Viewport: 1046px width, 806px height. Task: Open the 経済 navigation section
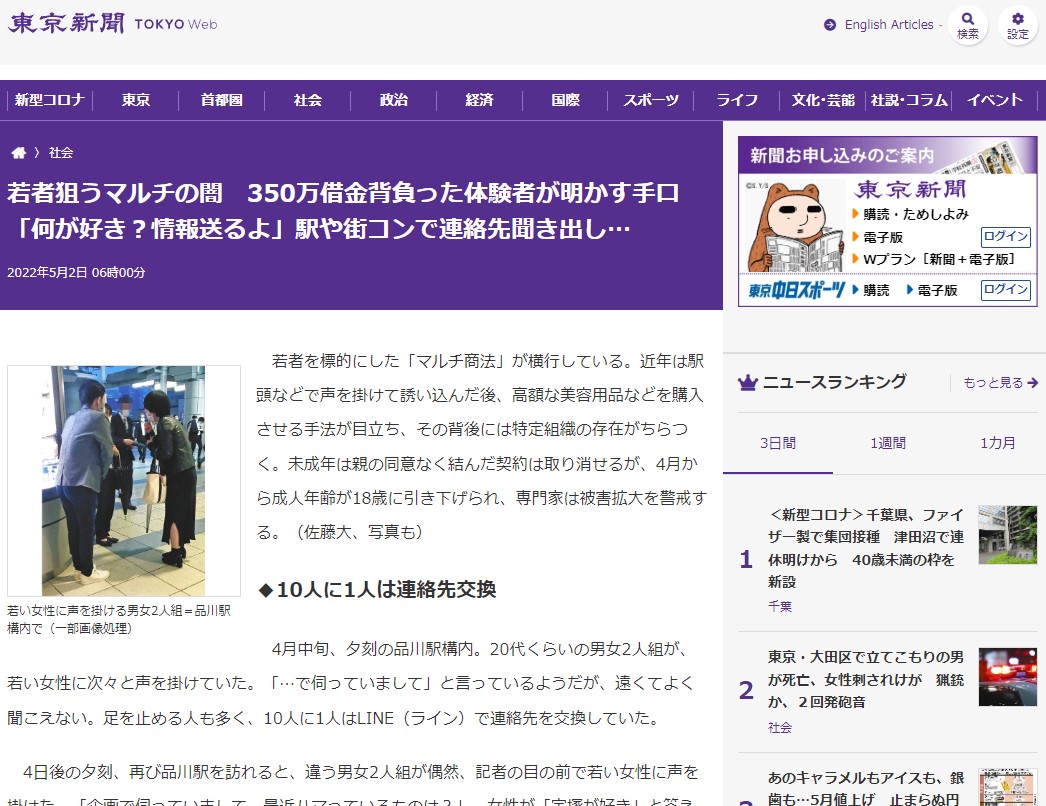[479, 100]
